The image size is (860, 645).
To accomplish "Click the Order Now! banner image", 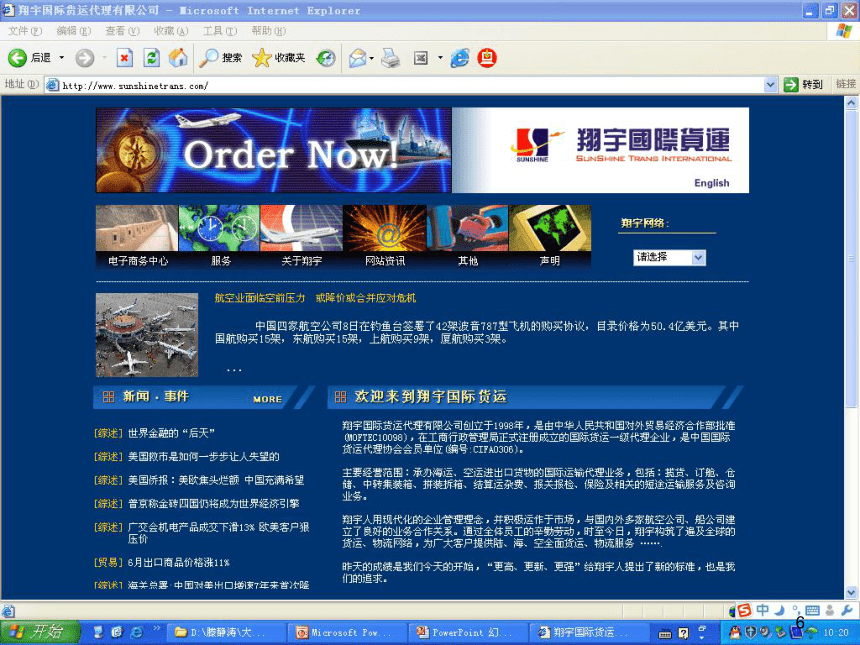I will point(274,150).
